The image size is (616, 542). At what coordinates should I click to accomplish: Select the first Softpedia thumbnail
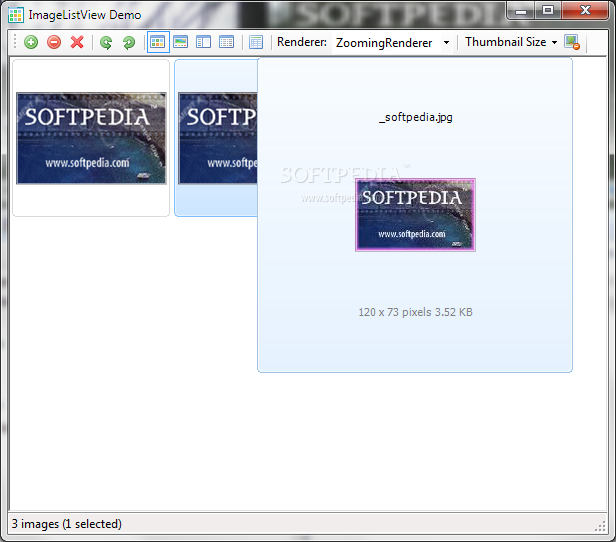coord(91,138)
